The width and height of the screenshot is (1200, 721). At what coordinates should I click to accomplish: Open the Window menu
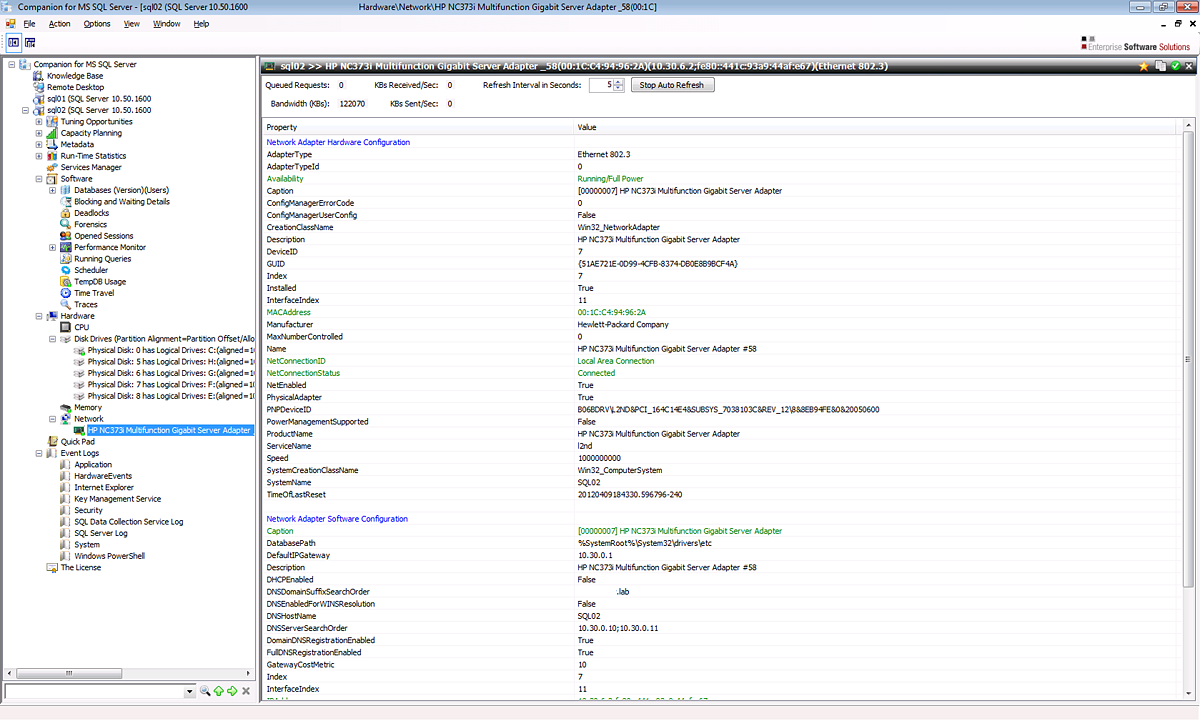[167, 24]
